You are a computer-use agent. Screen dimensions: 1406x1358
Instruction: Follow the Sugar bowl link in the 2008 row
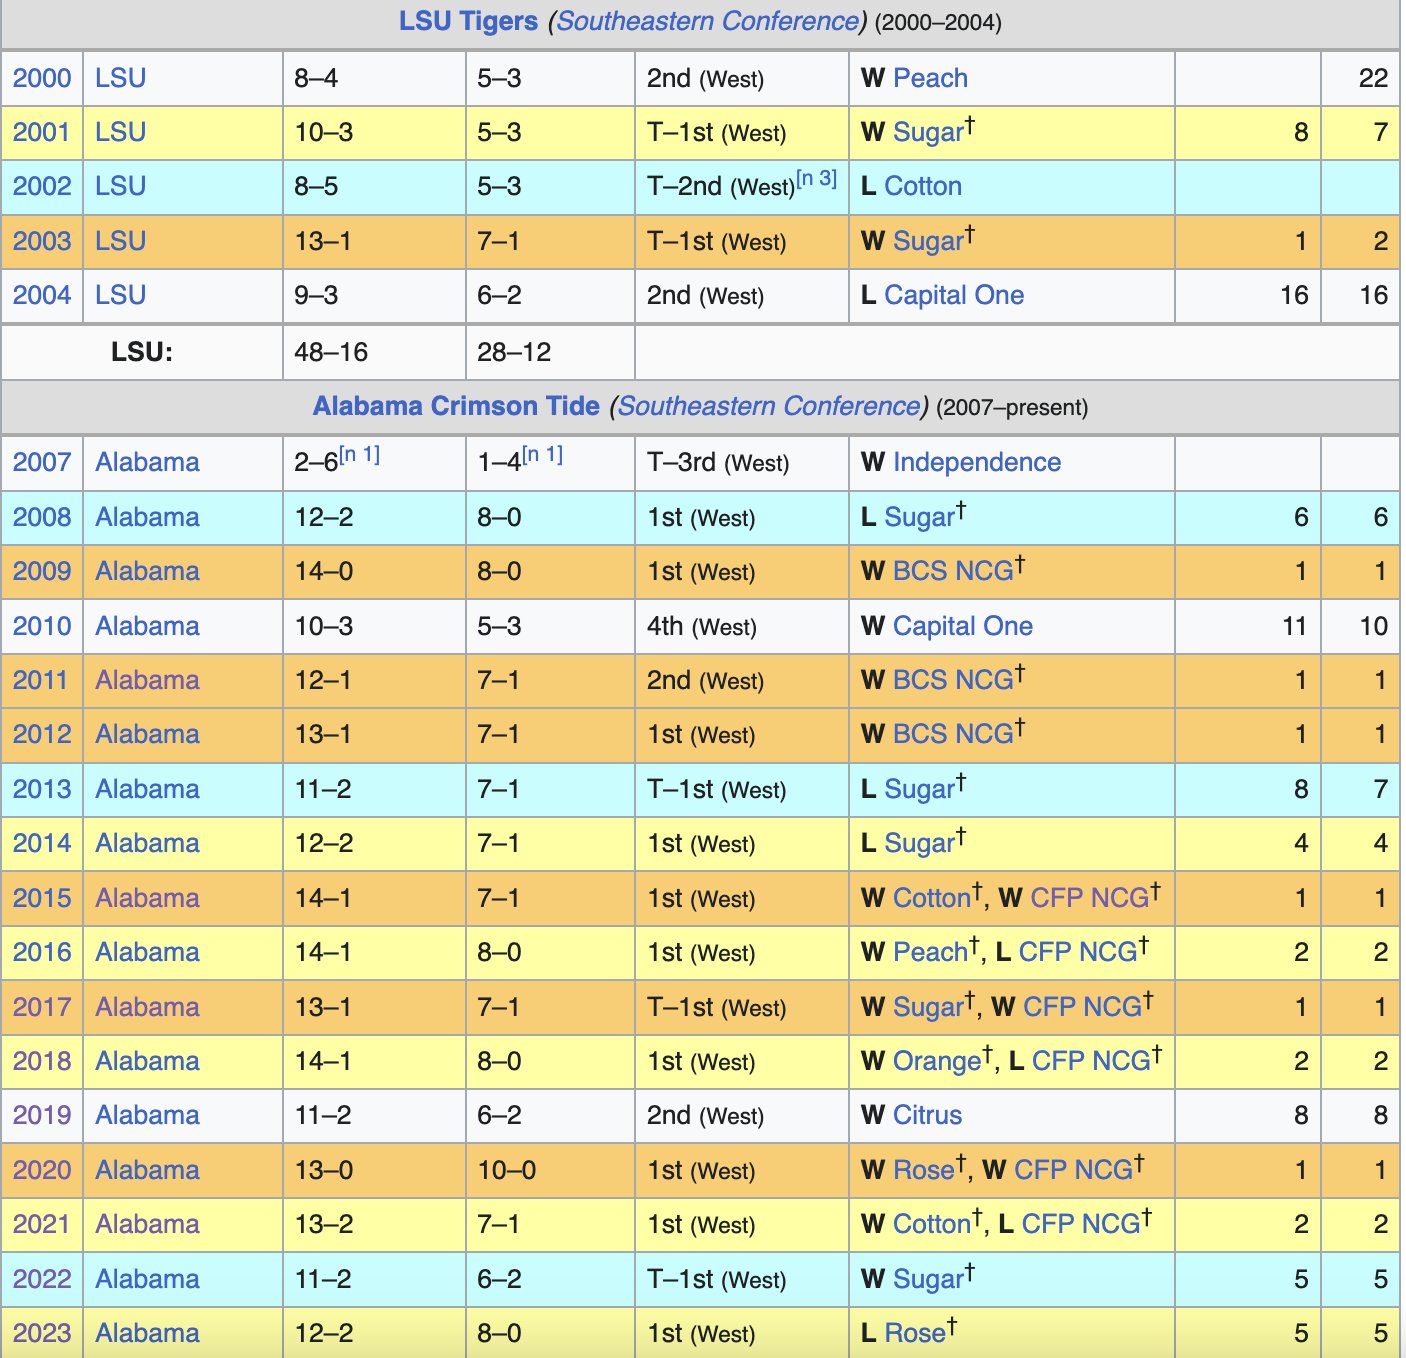point(919,517)
